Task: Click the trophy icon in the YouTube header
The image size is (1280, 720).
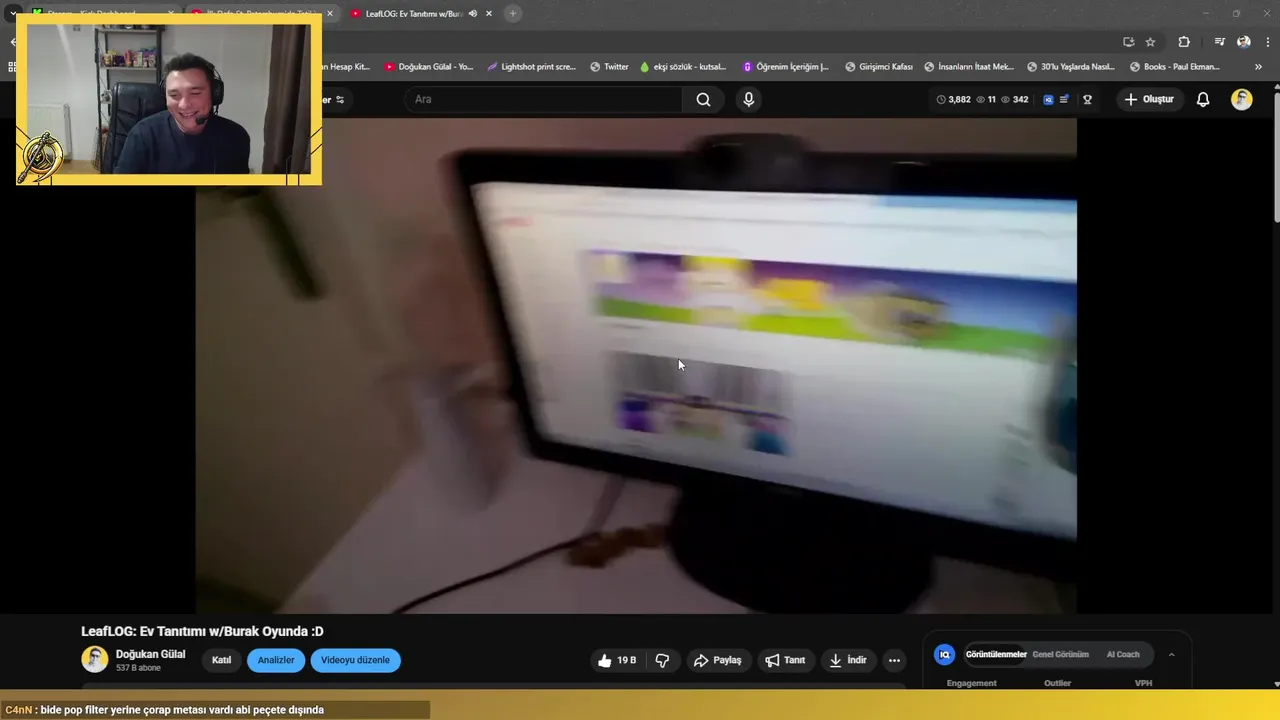Action: click(x=1087, y=99)
